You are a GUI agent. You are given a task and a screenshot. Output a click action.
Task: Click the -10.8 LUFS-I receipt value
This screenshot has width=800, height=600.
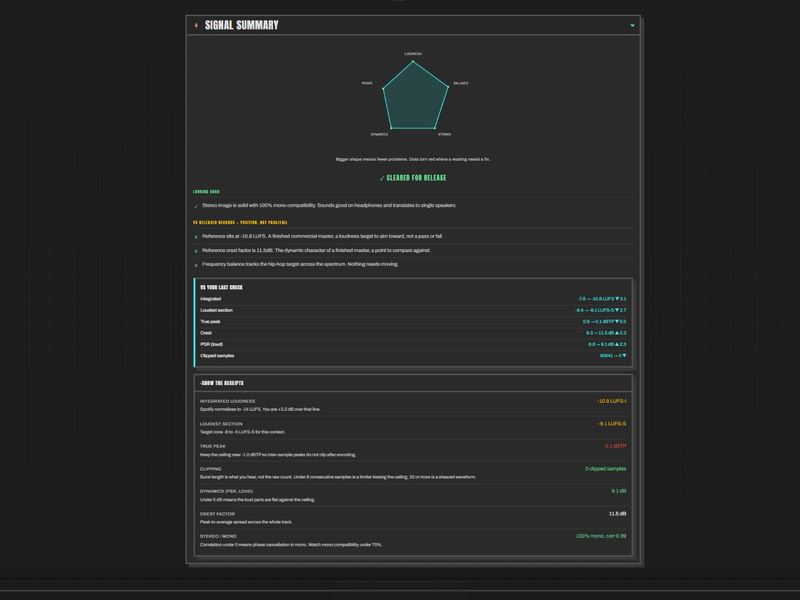click(611, 401)
